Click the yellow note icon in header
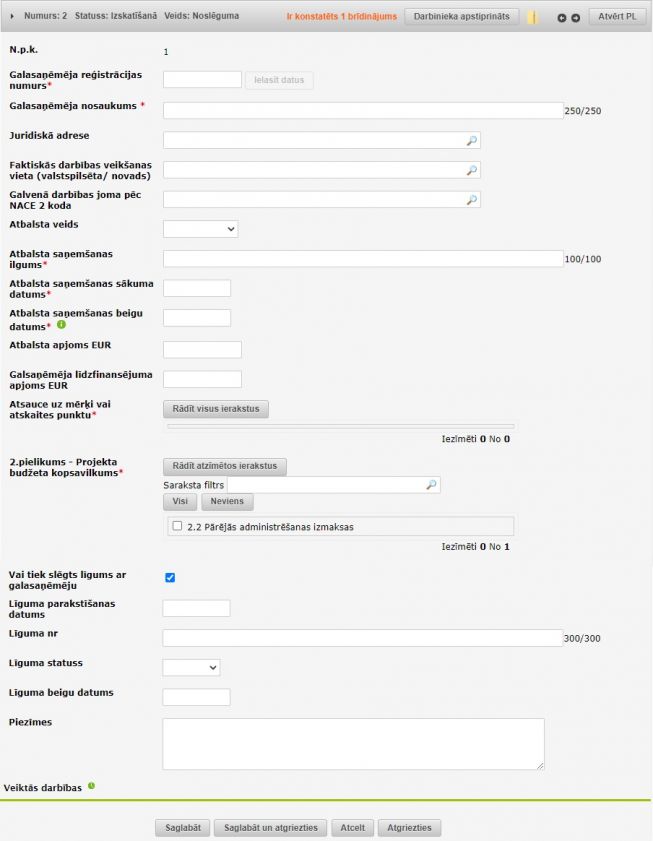Image resolution: width=653 pixels, height=841 pixels. [533, 18]
